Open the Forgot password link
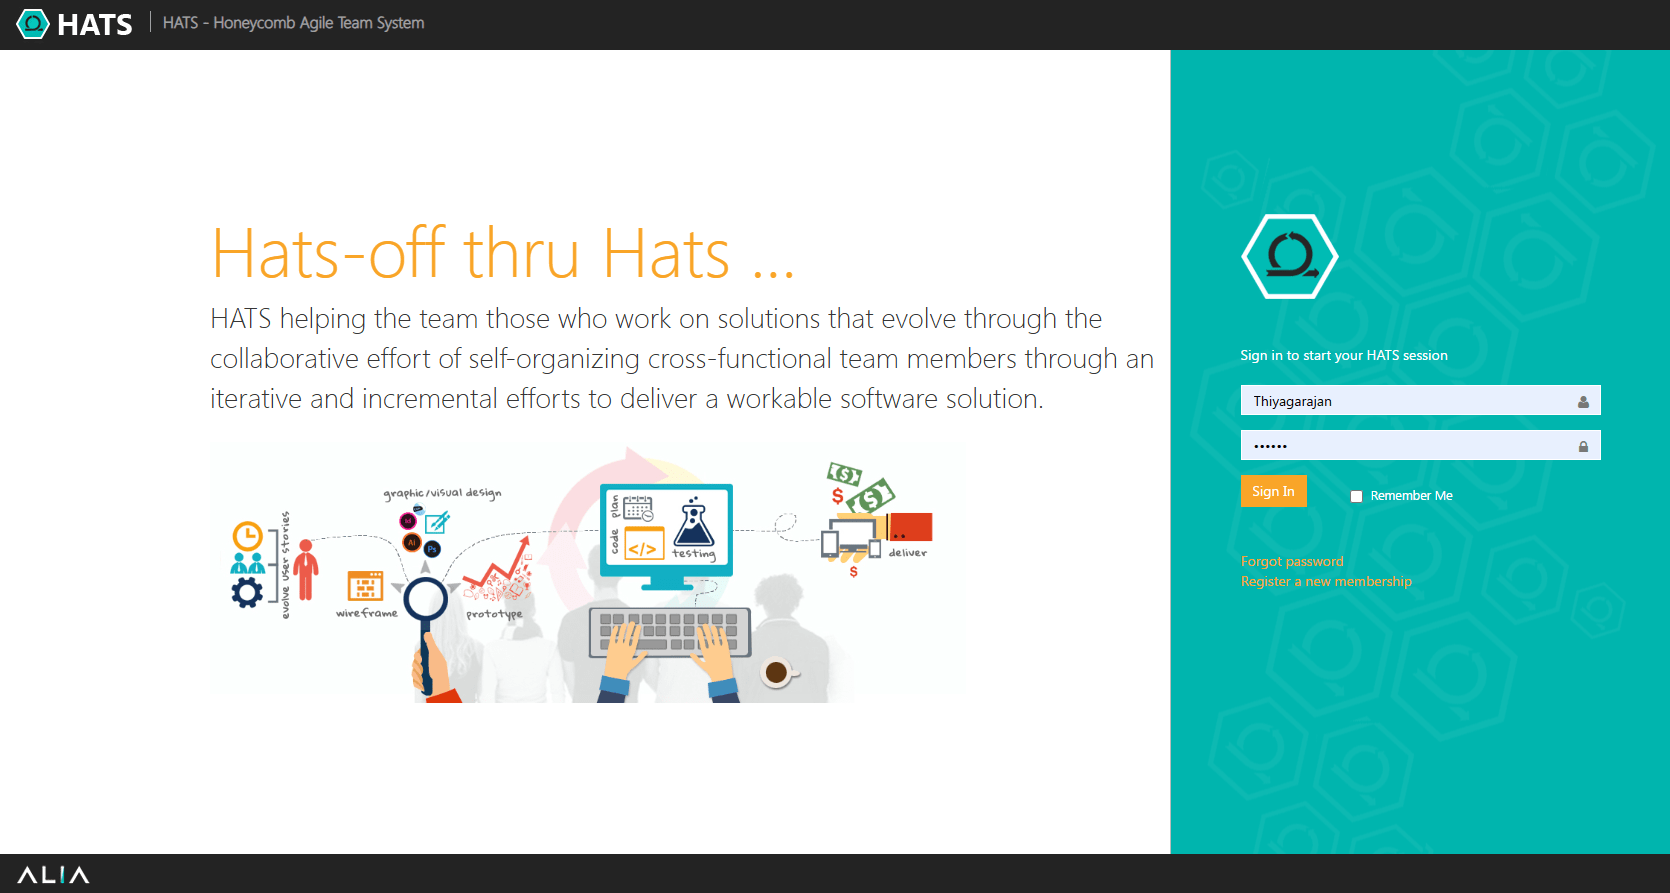 (1292, 561)
